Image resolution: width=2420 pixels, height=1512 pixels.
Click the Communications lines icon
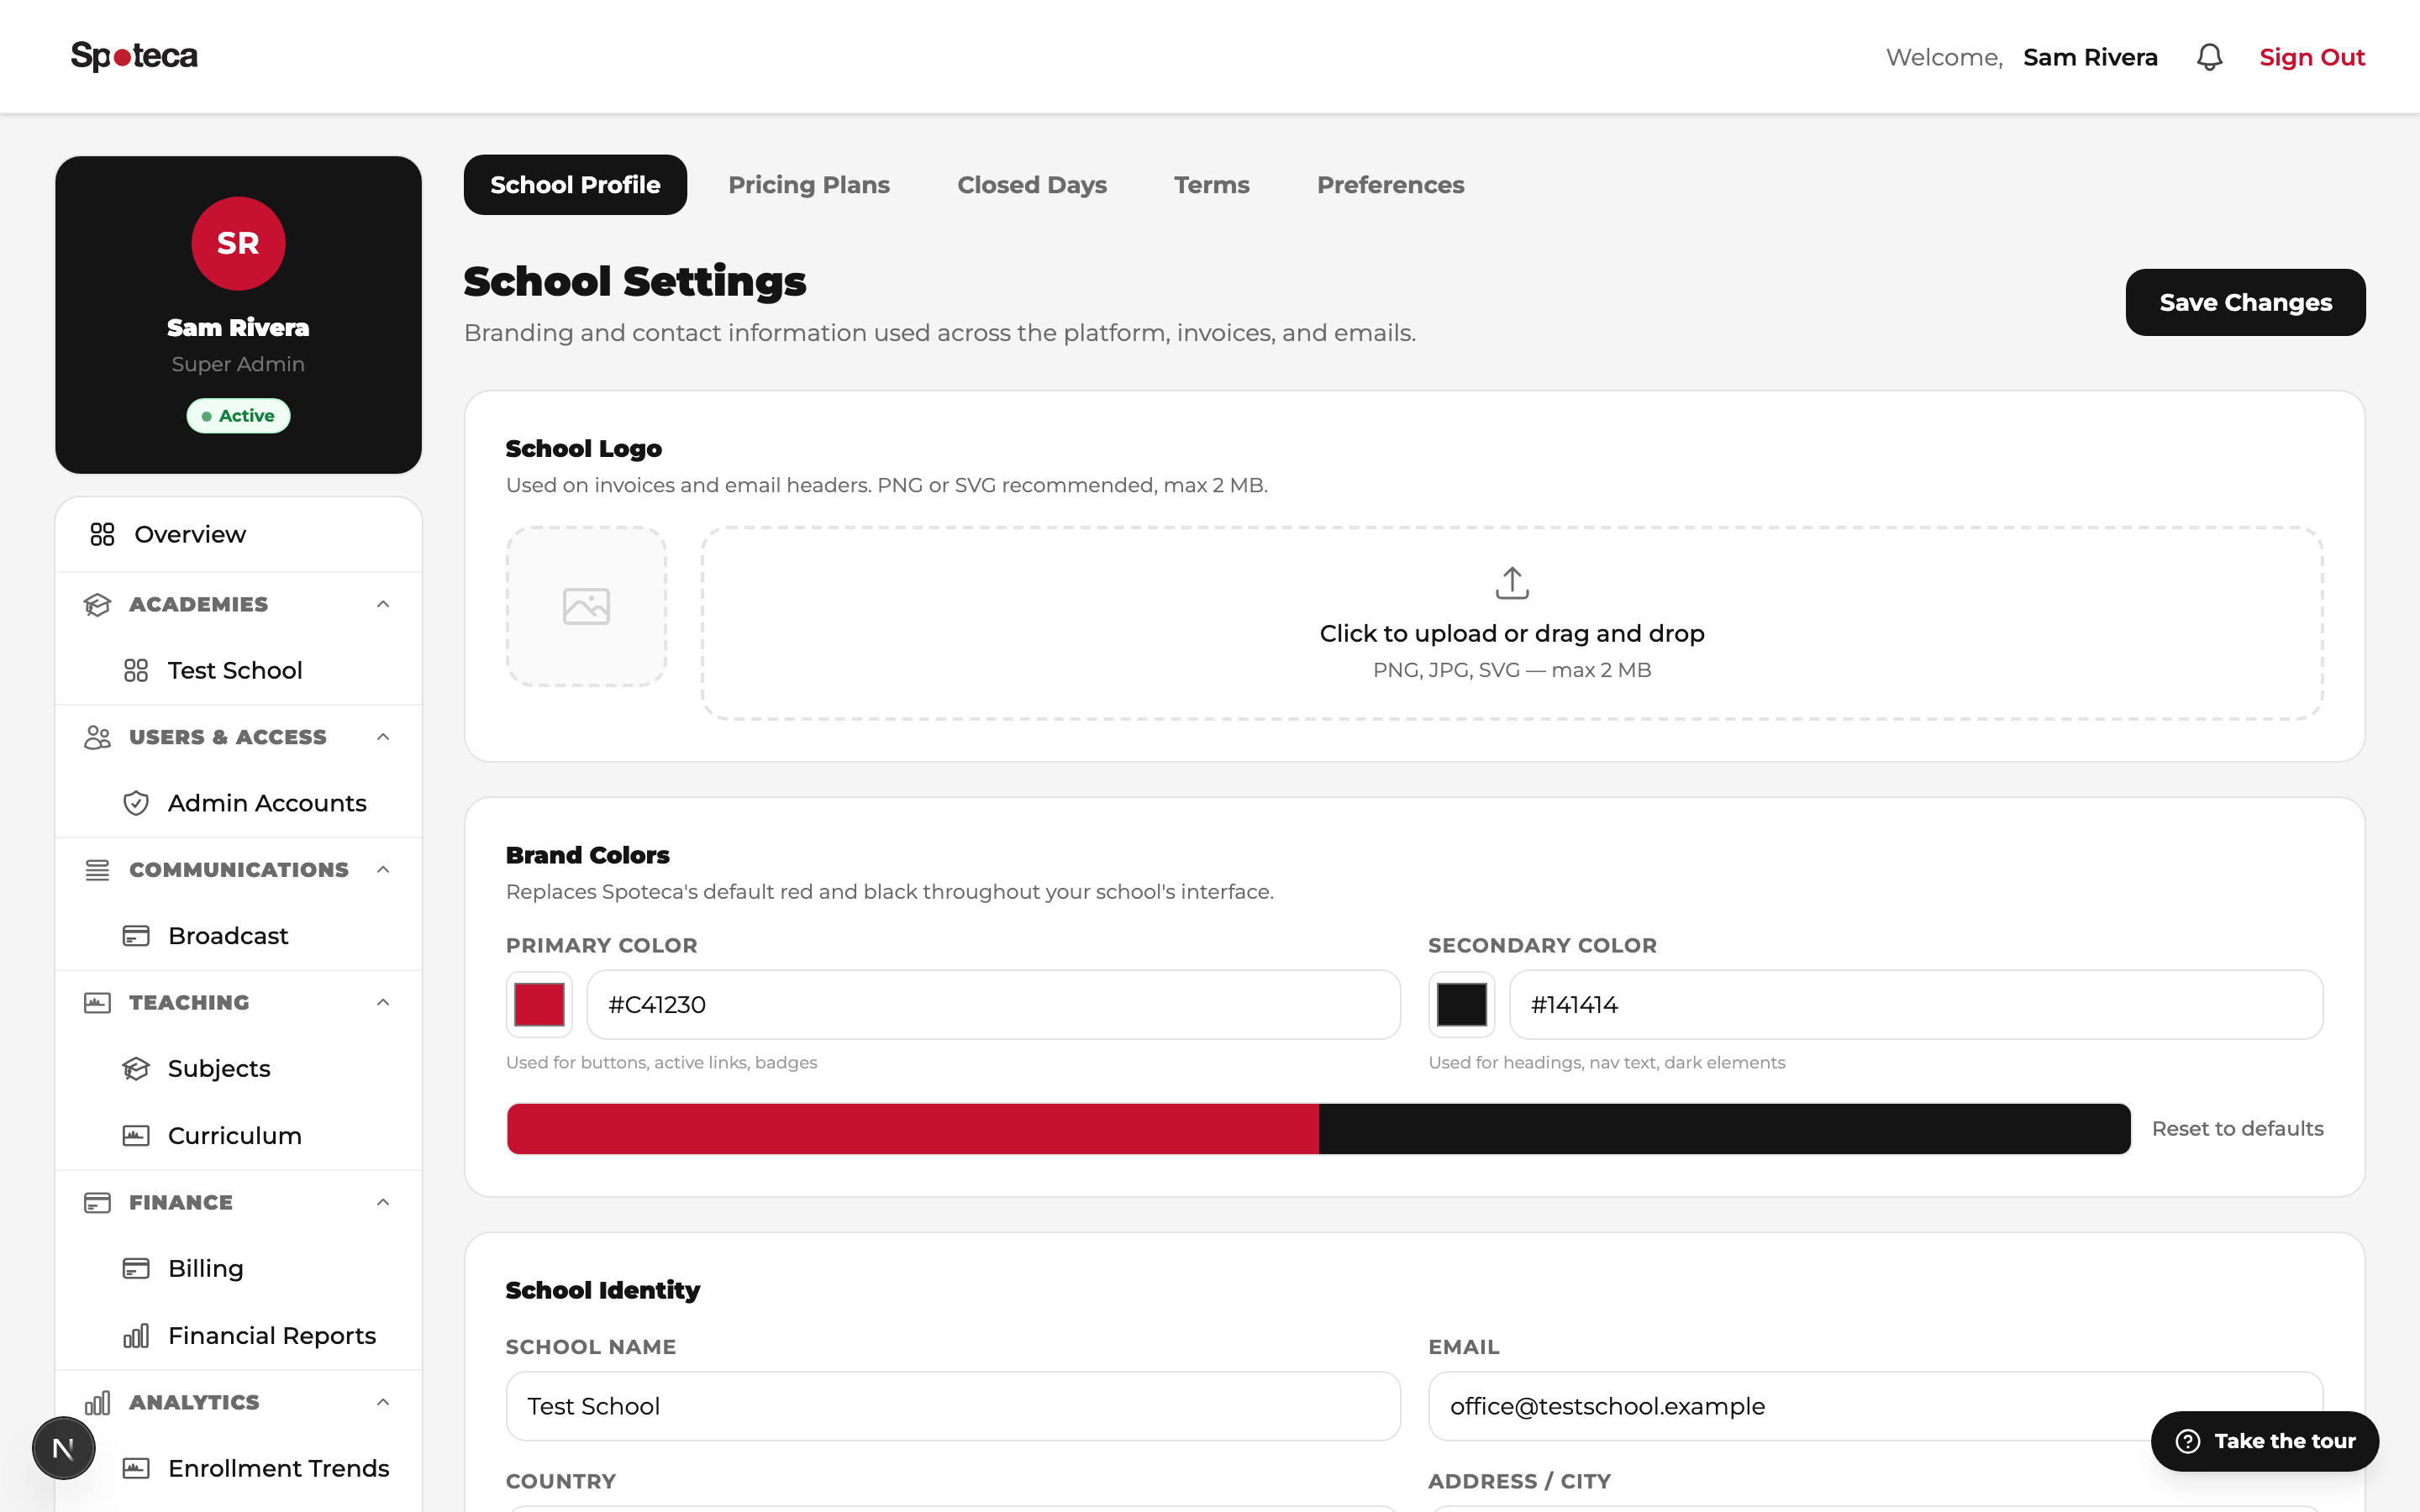pyautogui.click(x=97, y=870)
